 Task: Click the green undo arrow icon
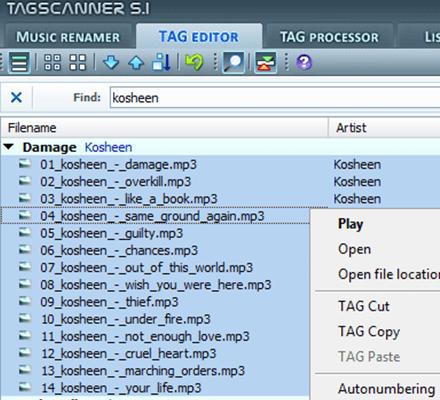click(194, 62)
